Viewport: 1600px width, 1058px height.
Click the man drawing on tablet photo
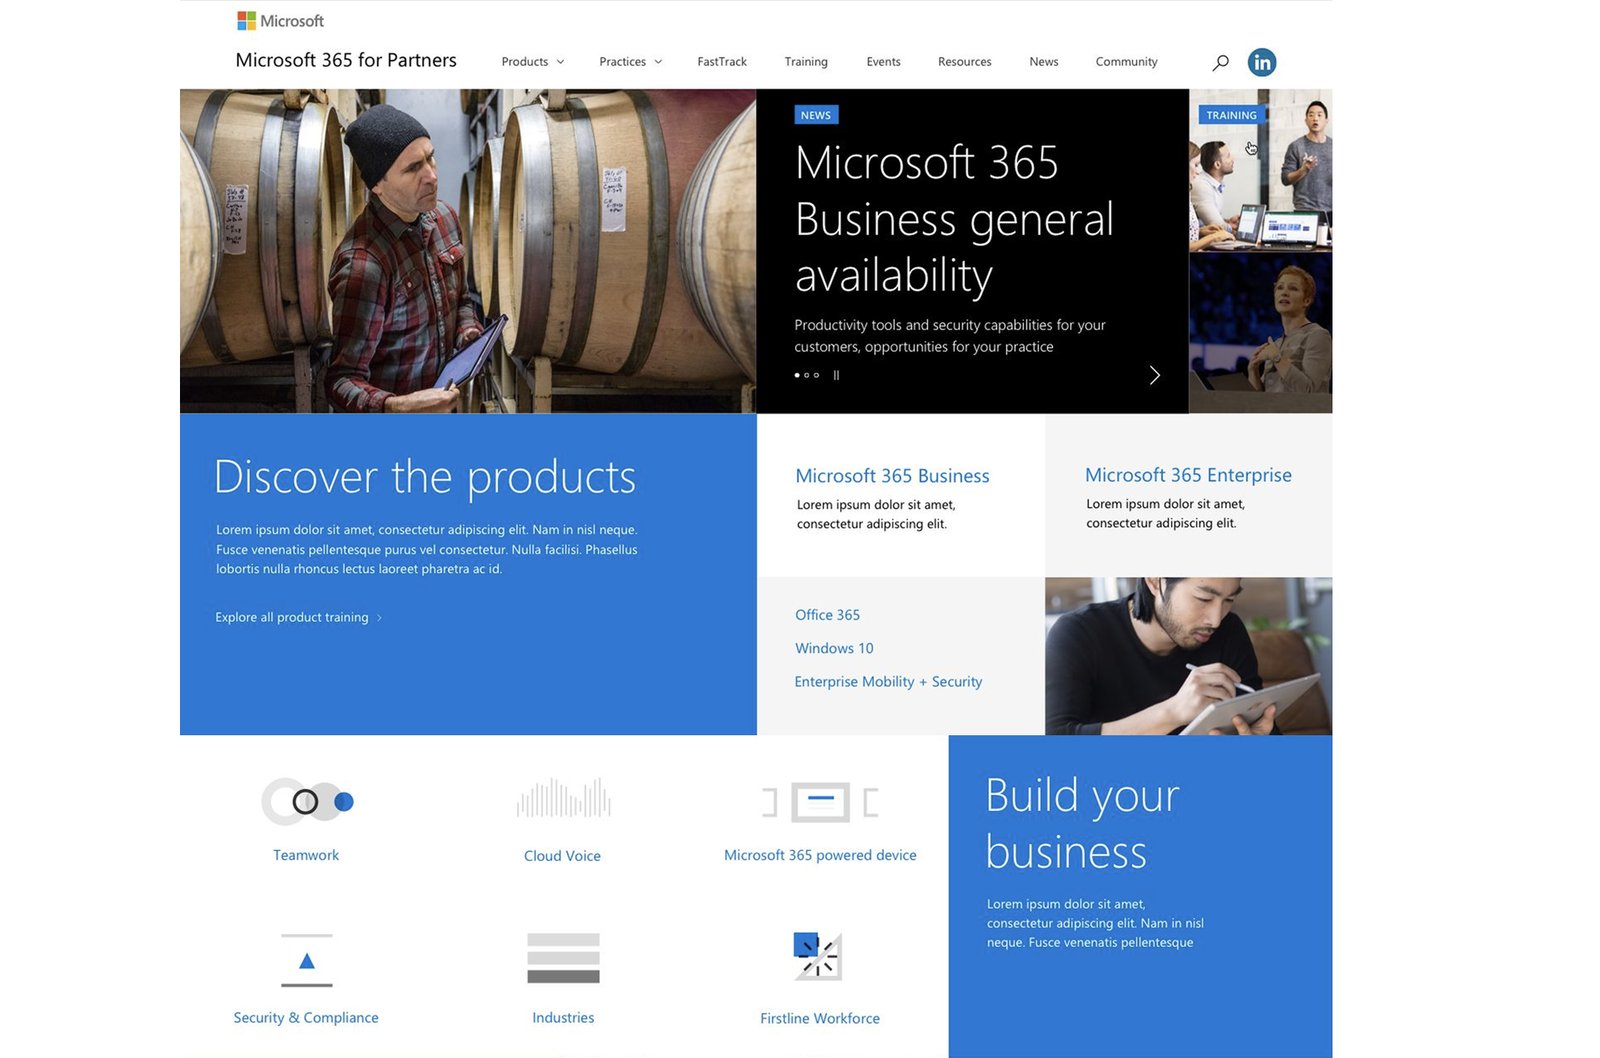coord(1189,656)
